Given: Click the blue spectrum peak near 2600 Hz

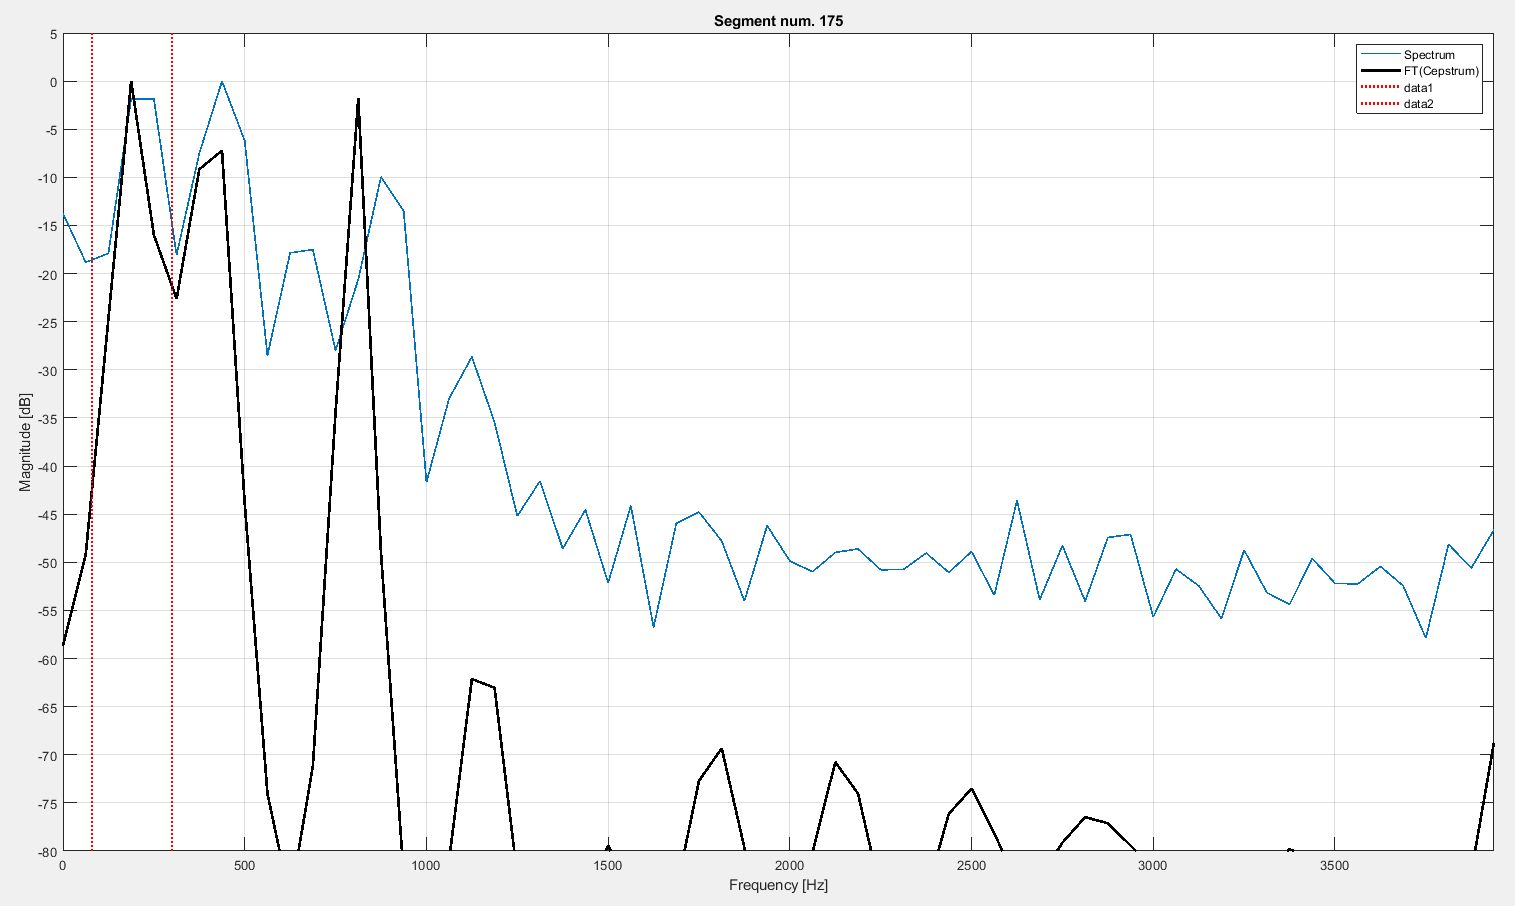Looking at the screenshot, I should [1017, 501].
